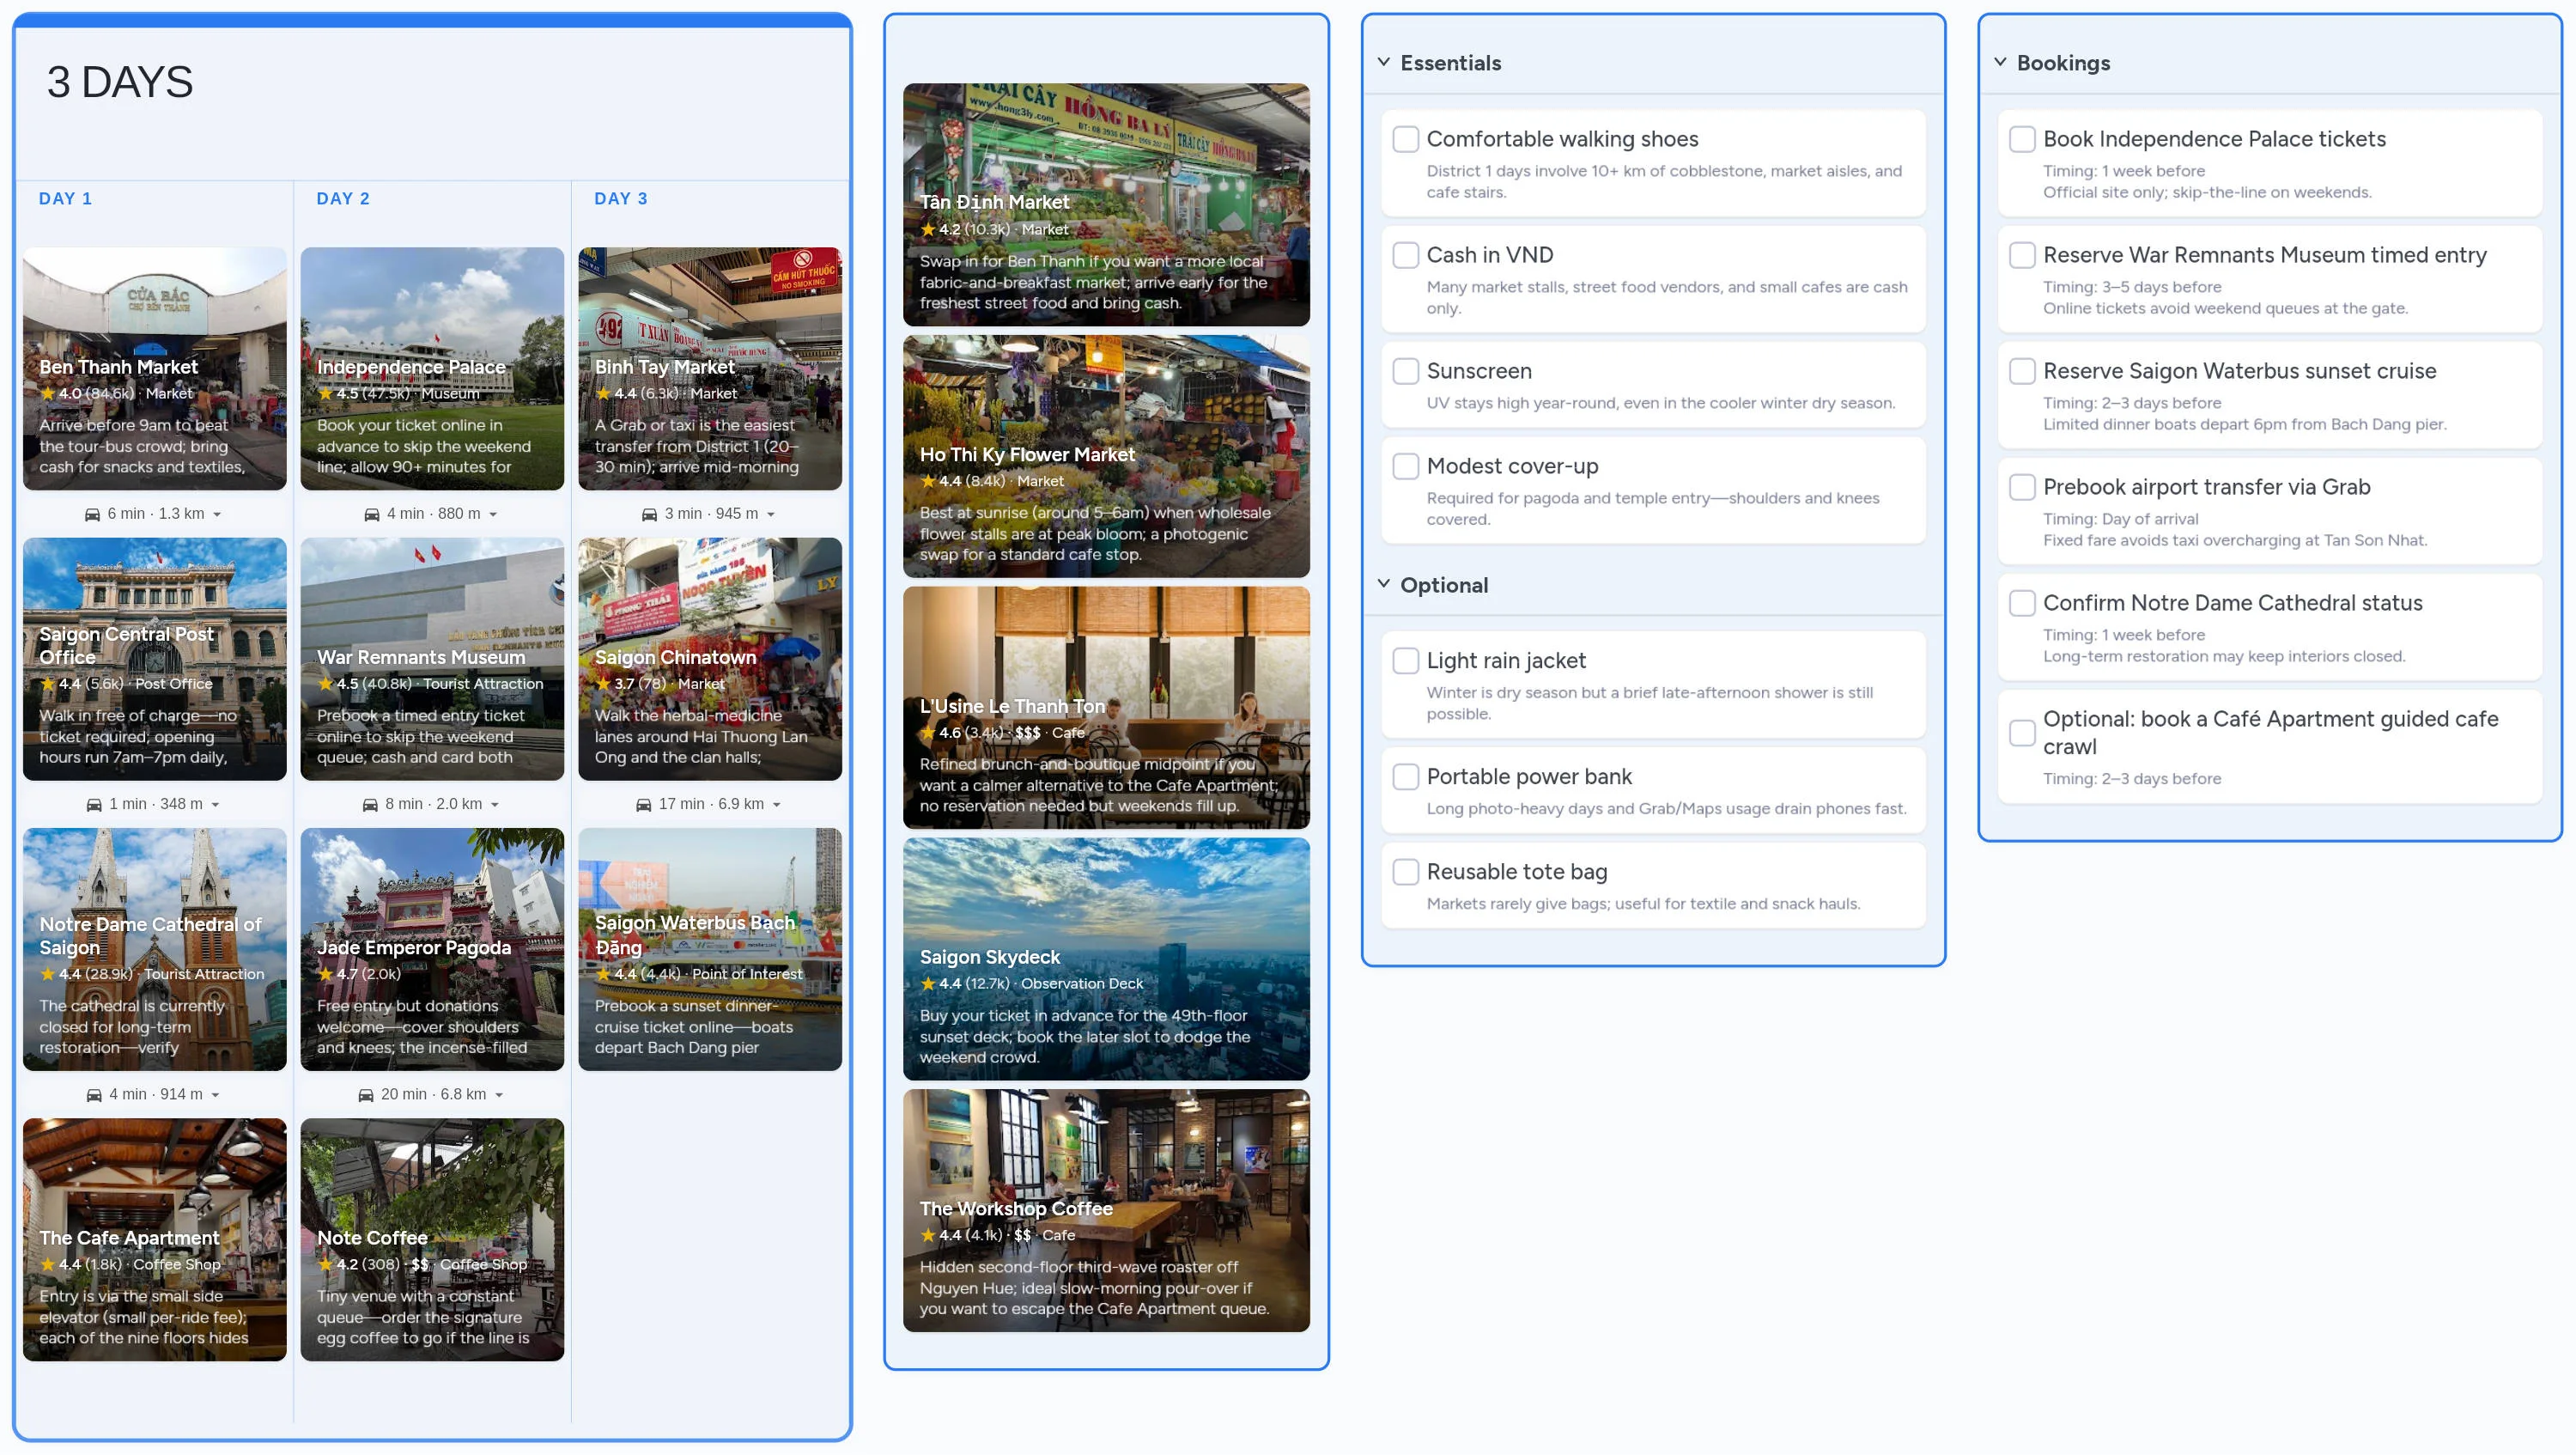Open the Saigon Chinatown card
This screenshot has width=2576, height=1455.
click(x=710, y=659)
